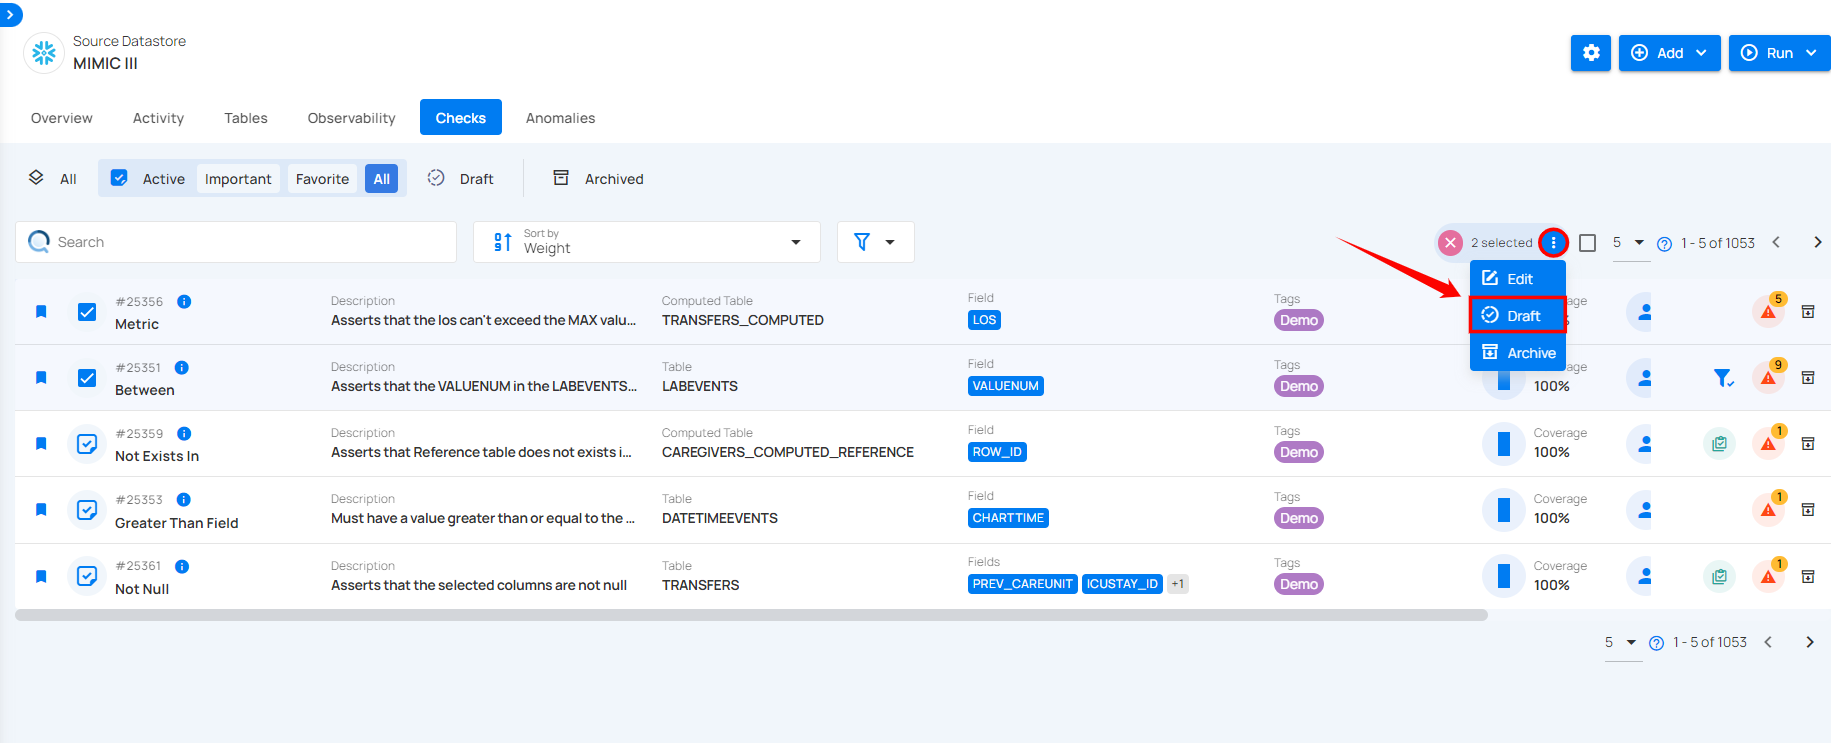Choose Edit from the bulk actions menu
Image resolution: width=1831 pixels, height=743 pixels.
[x=1518, y=279]
